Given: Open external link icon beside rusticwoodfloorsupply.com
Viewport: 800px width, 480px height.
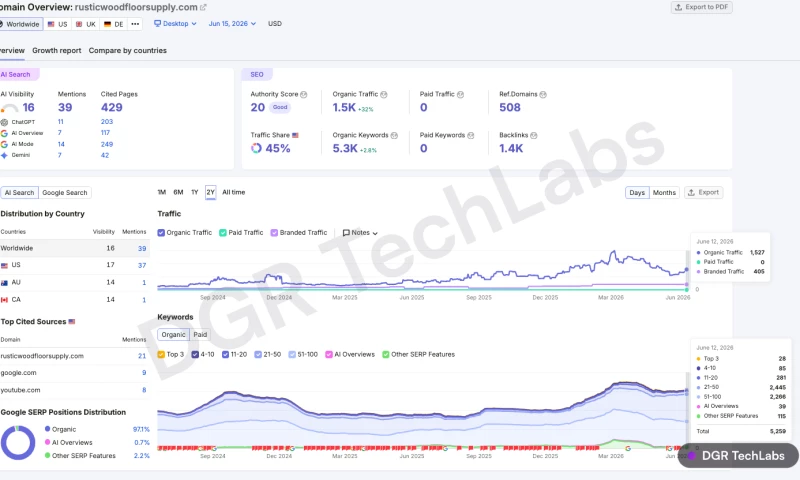Looking at the screenshot, I should pyautogui.click(x=203, y=7).
